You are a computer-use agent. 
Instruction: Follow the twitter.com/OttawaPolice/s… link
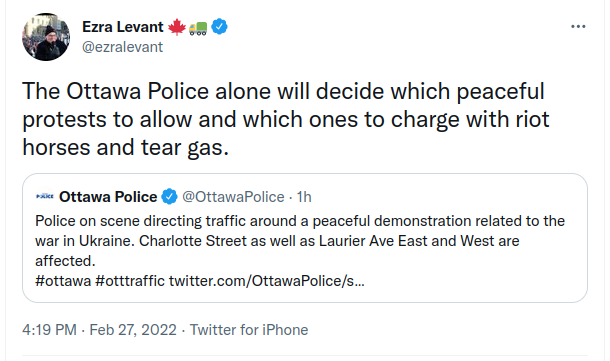coord(266,281)
